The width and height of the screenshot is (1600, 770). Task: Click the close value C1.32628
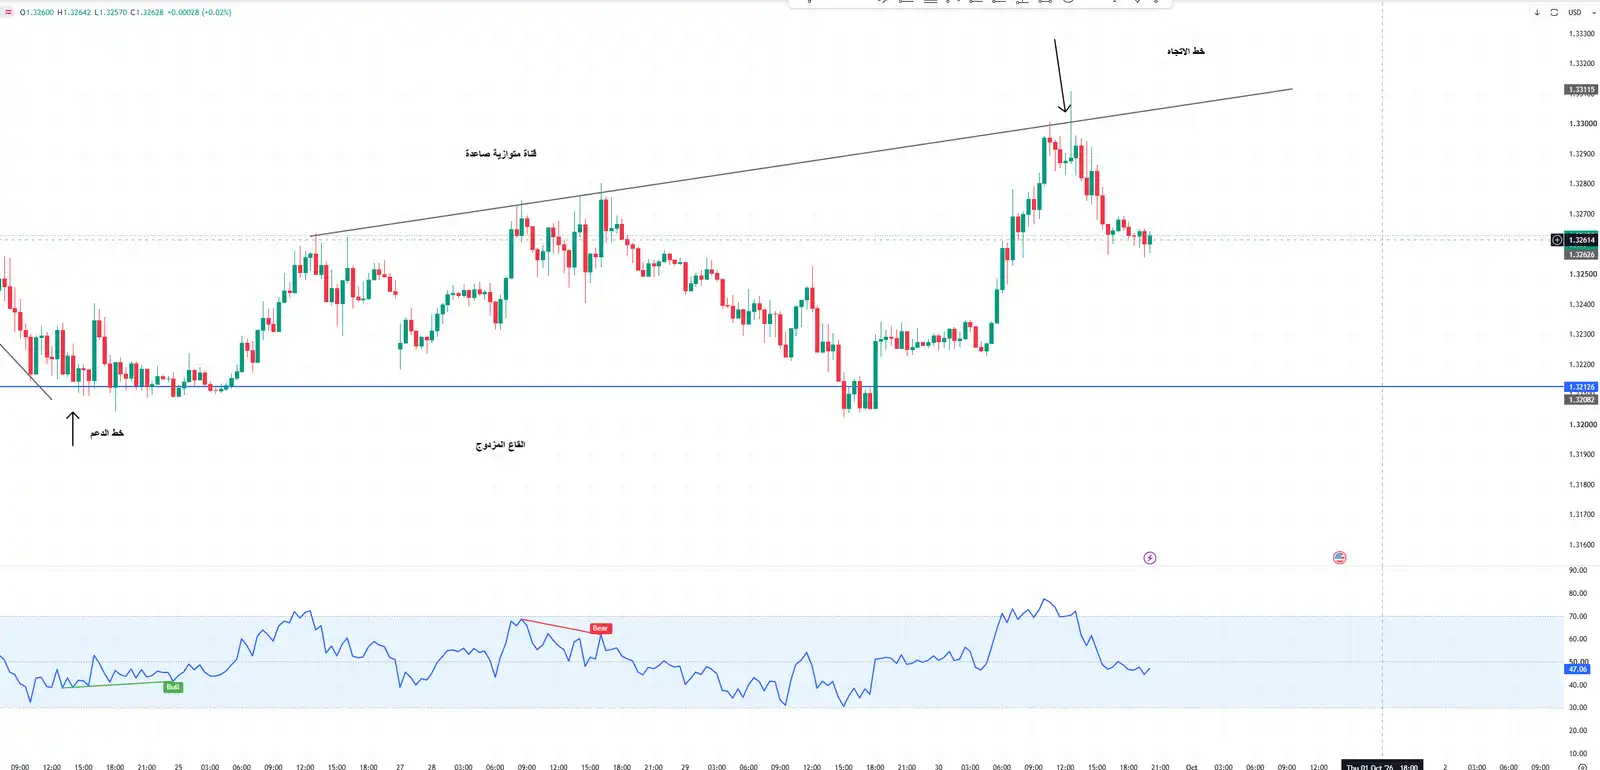[147, 12]
